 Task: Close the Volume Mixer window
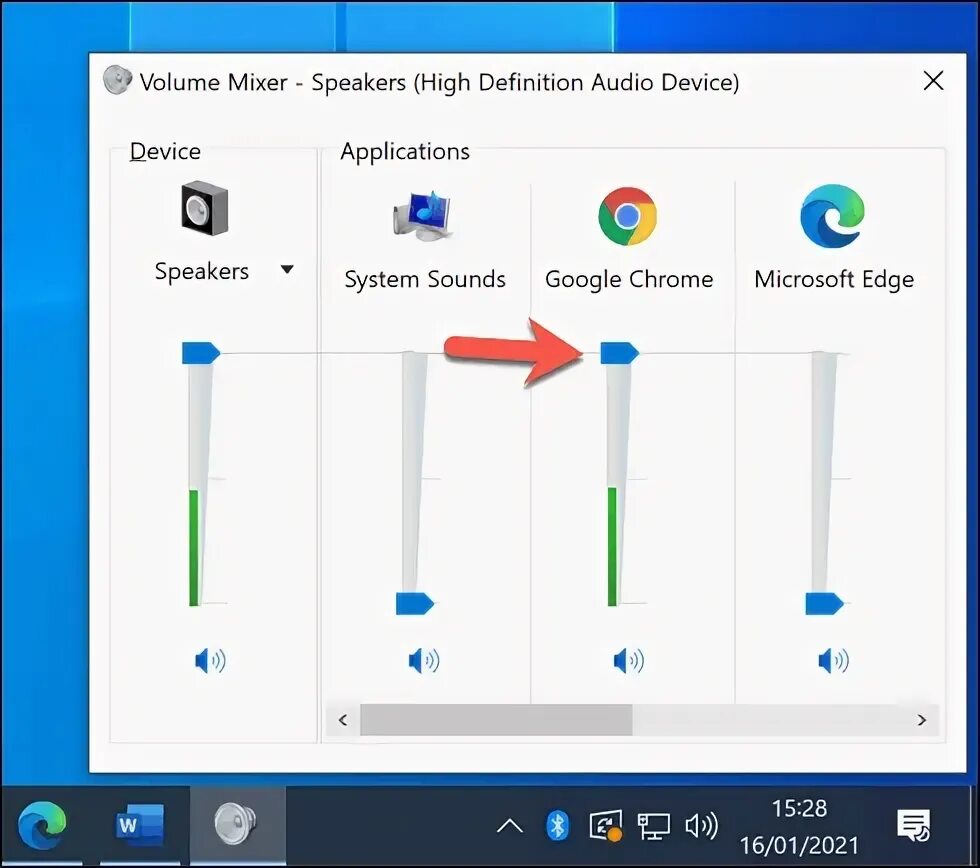point(933,81)
